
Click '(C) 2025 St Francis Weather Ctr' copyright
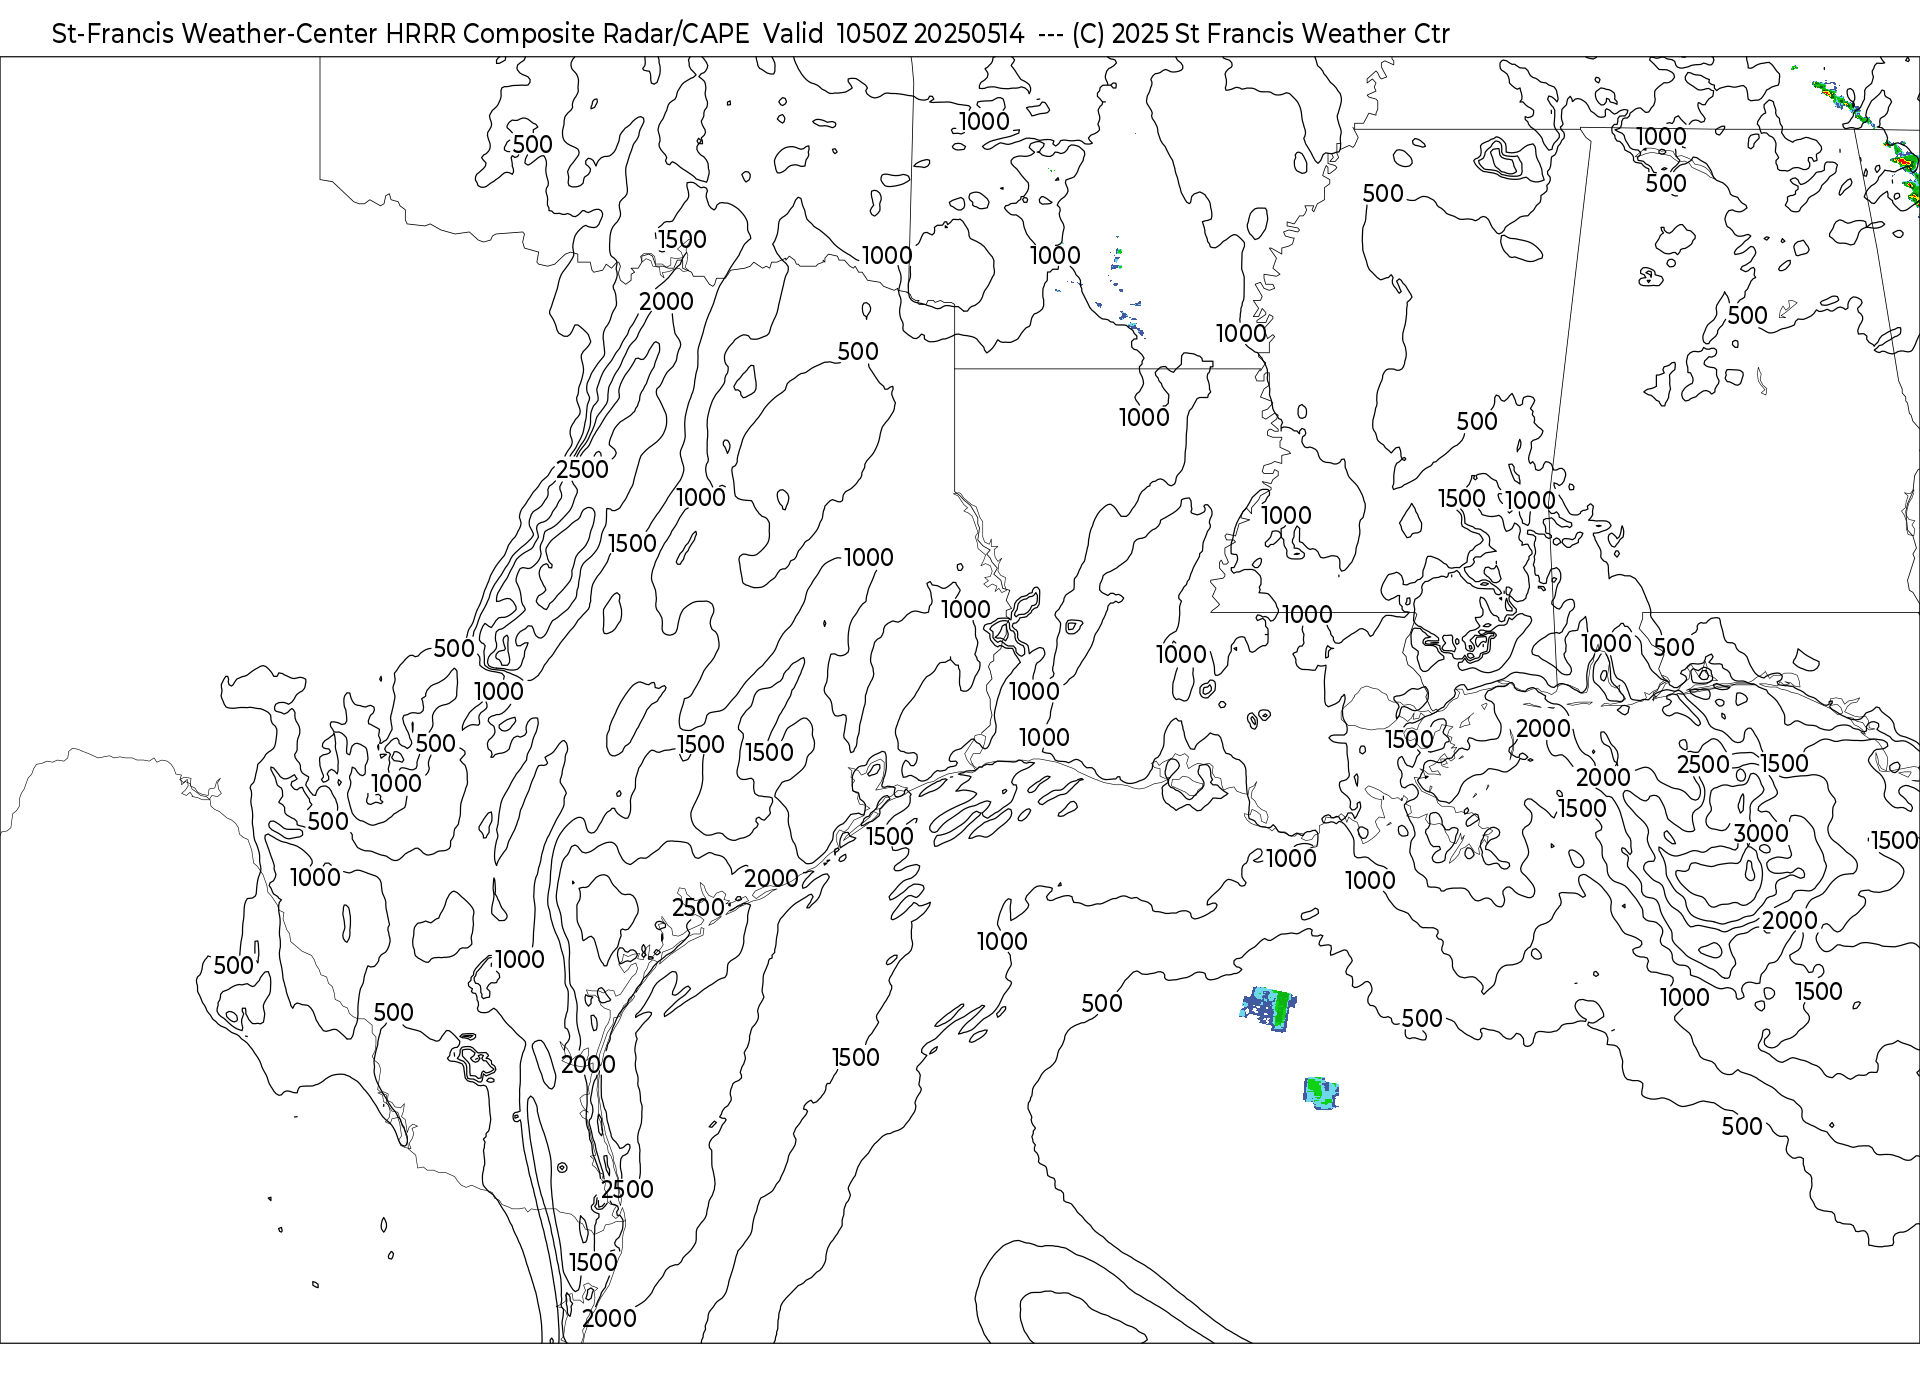point(1260,34)
